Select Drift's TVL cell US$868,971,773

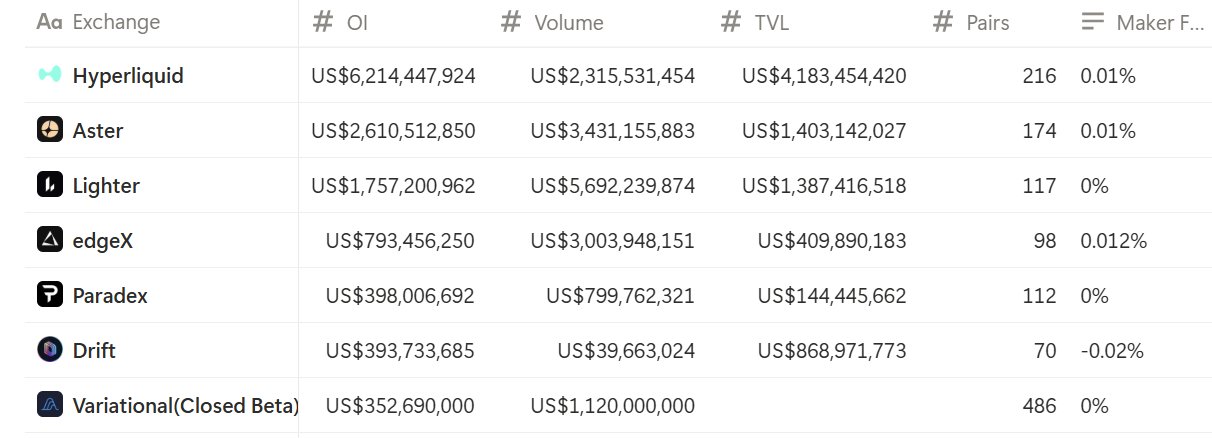pyautogui.click(x=832, y=350)
